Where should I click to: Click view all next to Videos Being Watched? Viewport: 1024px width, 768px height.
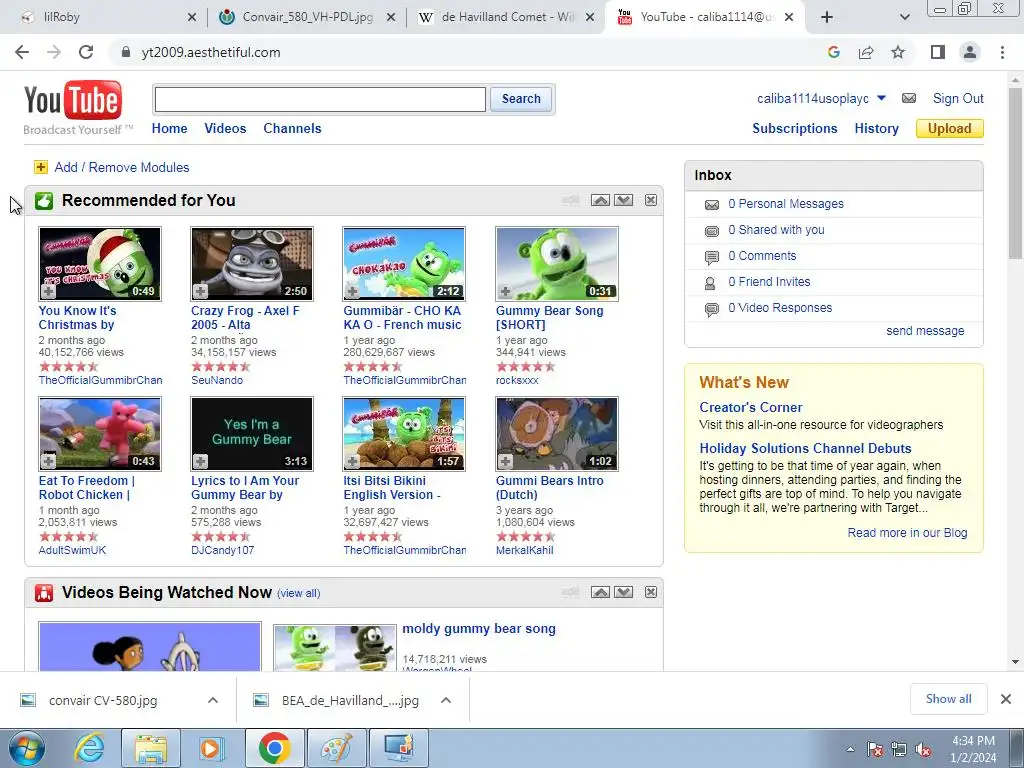pos(298,594)
